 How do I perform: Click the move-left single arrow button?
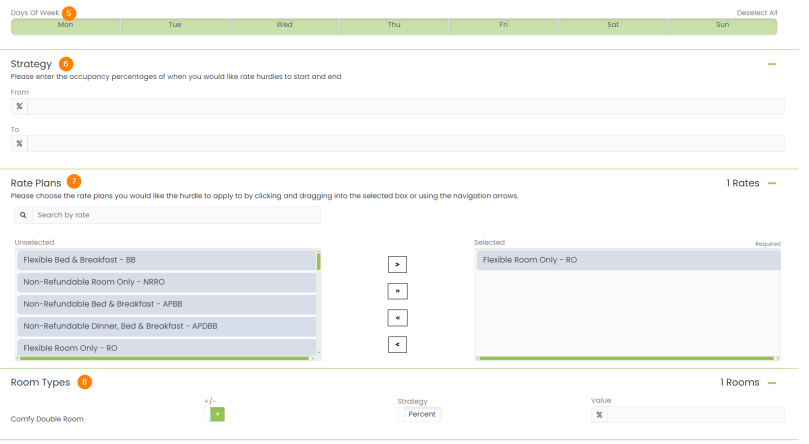(397, 345)
